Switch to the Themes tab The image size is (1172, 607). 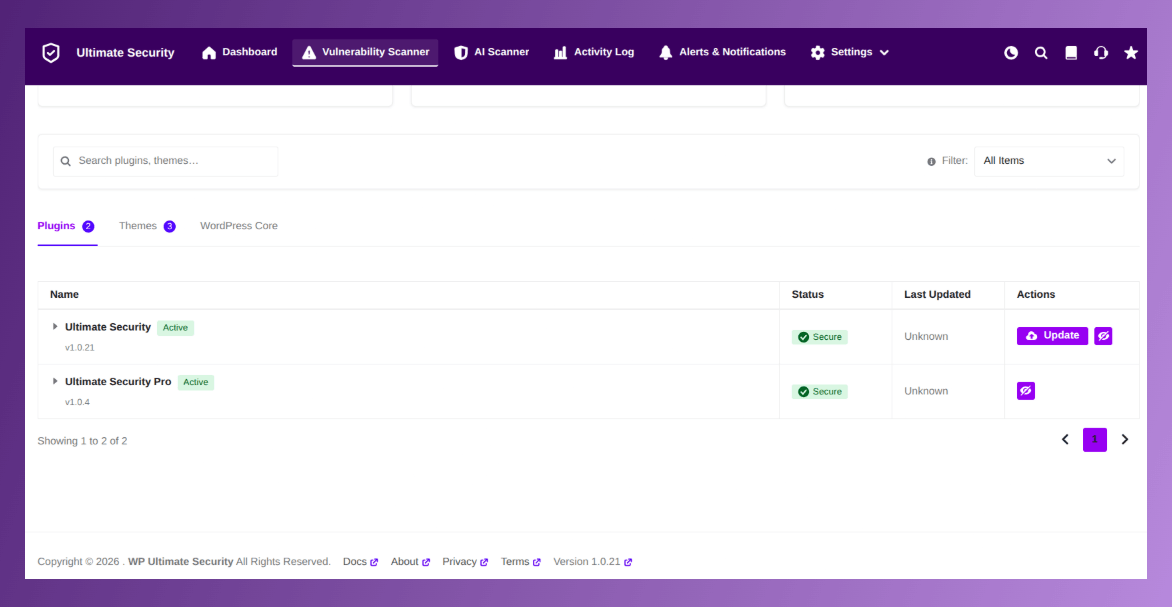coord(147,226)
